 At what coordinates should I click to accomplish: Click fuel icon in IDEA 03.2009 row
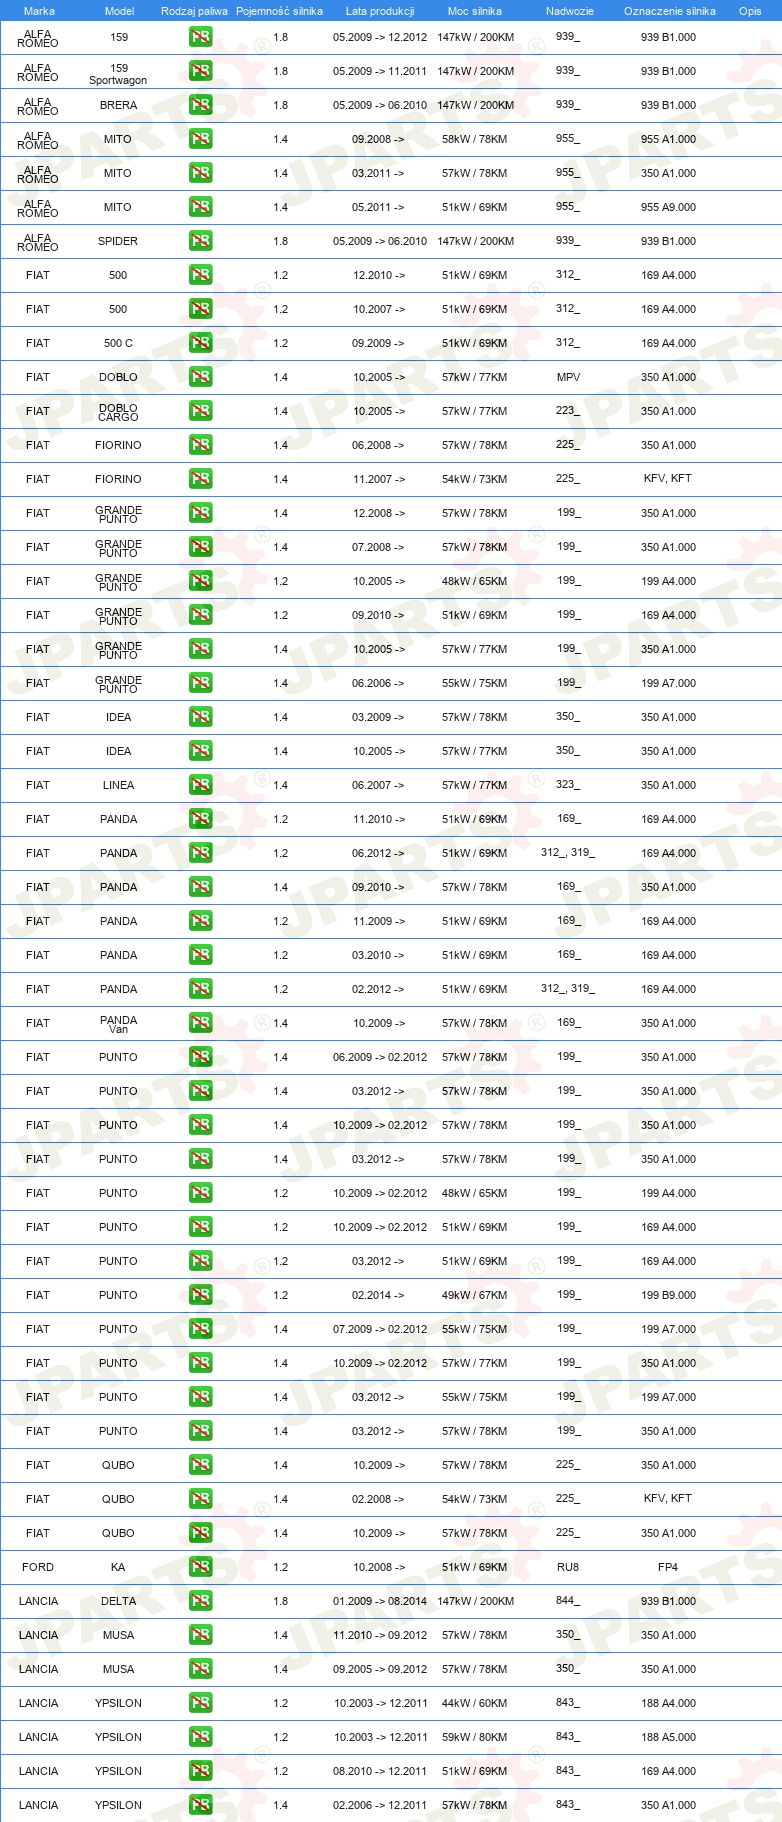(x=200, y=717)
